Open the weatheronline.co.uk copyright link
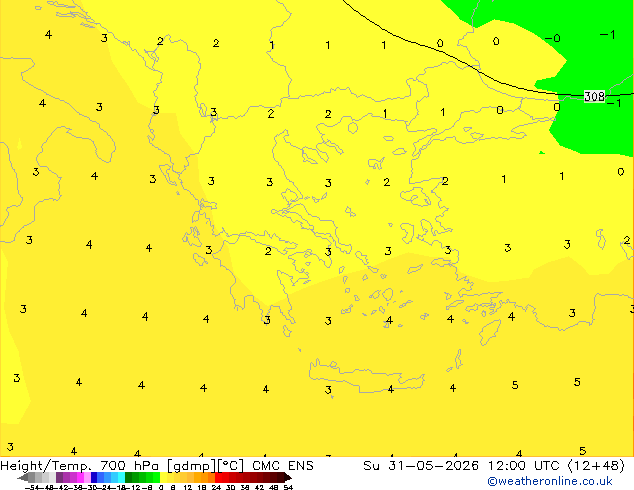Image resolution: width=634 pixels, height=490 pixels. click(x=550, y=481)
